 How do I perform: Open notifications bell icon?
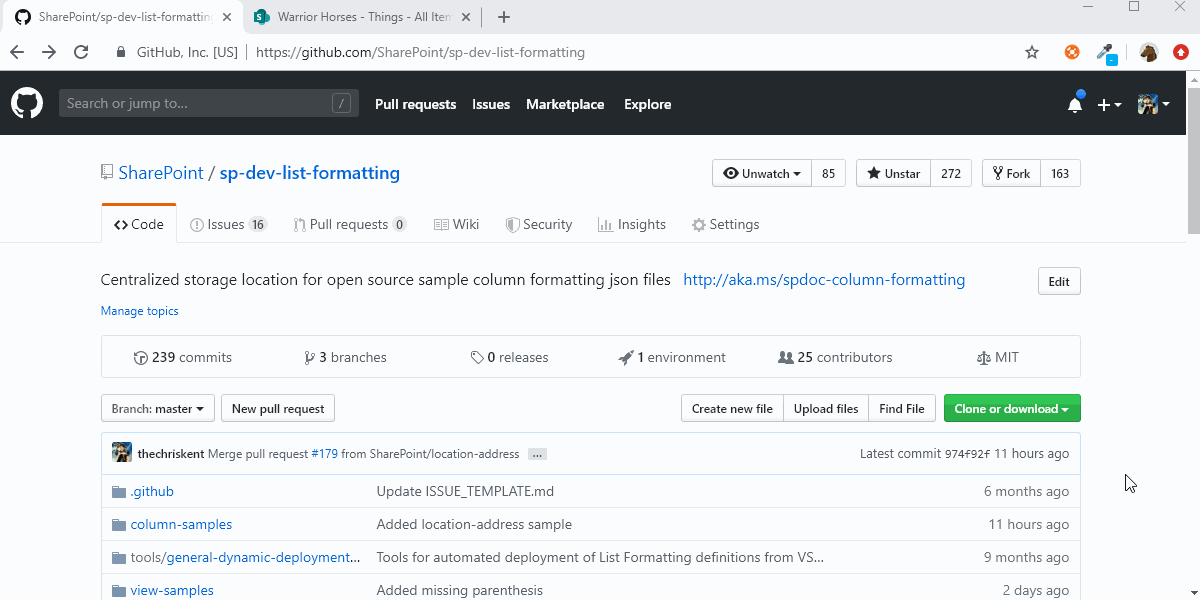[1075, 103]
